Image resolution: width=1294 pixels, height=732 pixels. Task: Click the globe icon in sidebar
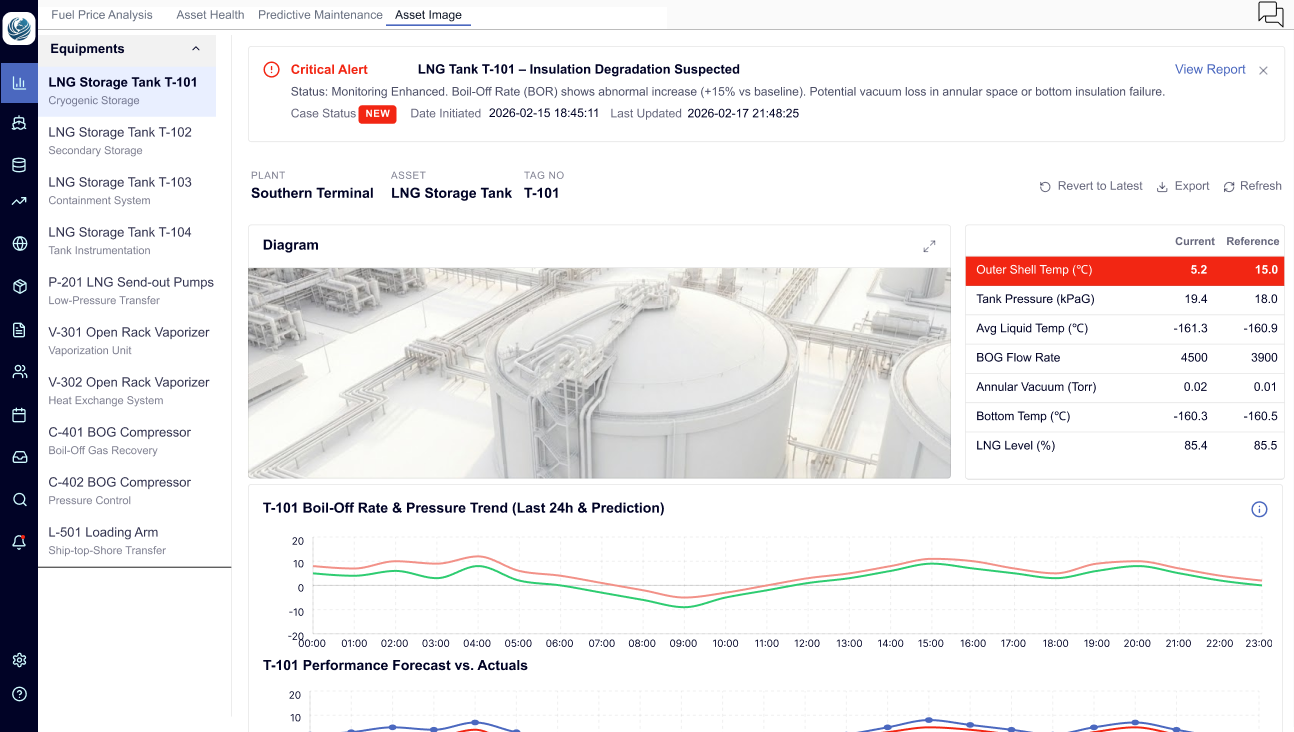19,244
